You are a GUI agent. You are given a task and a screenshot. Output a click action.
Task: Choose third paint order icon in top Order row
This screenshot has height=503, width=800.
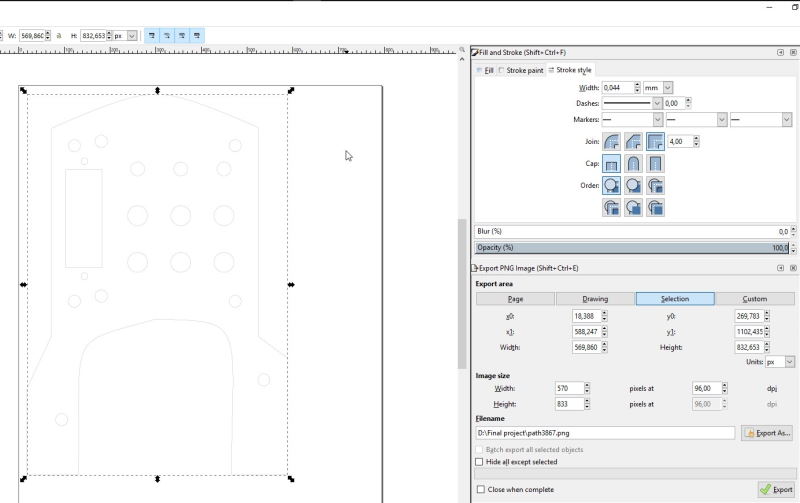[655, 185]
